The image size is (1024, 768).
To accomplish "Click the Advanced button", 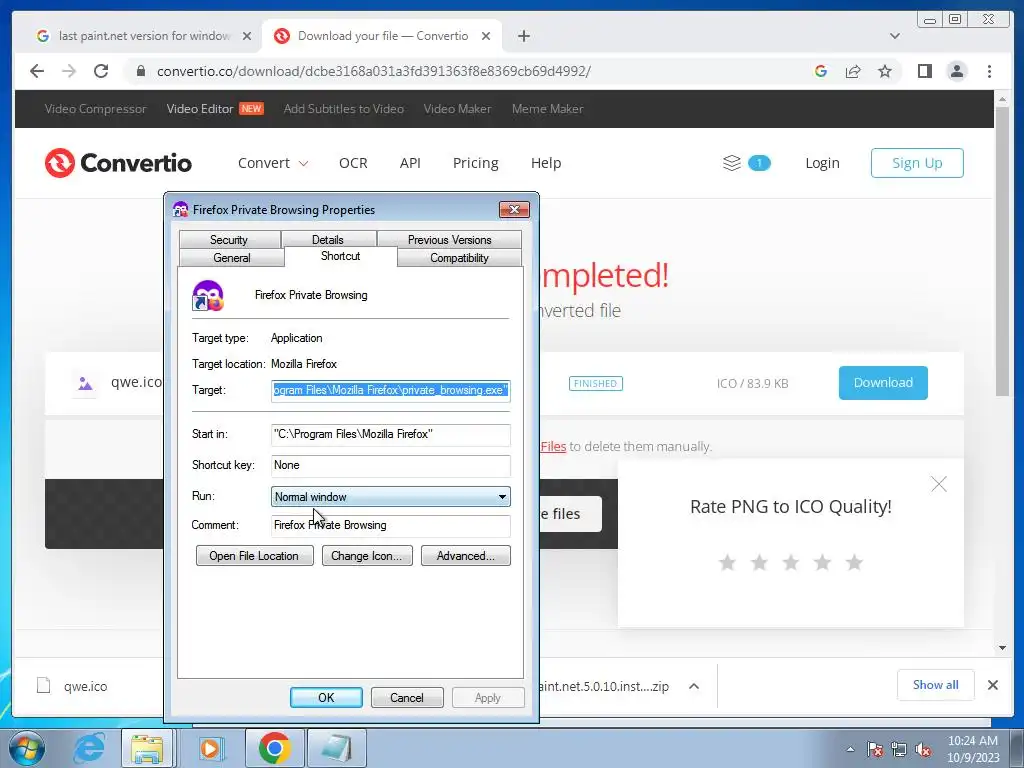I will pyautogui.click(x=466, y=556).
